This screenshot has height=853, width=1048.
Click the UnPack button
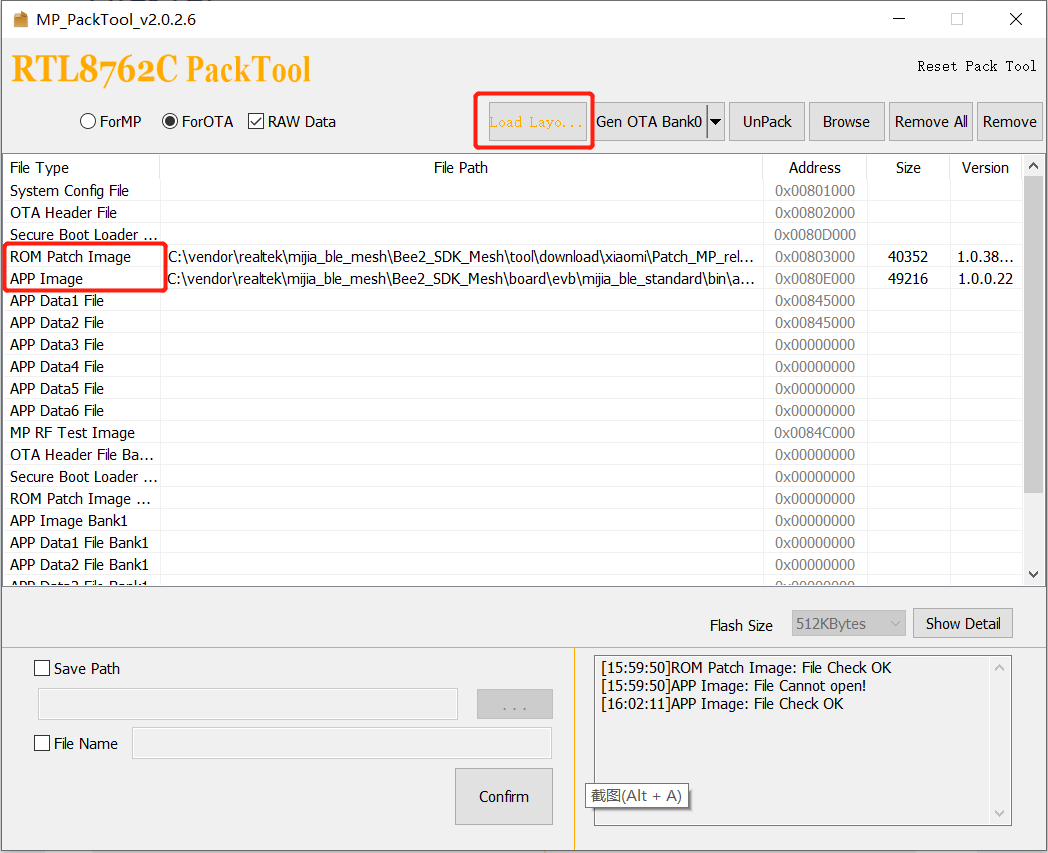pyautogui.click(x=766, y=120)
